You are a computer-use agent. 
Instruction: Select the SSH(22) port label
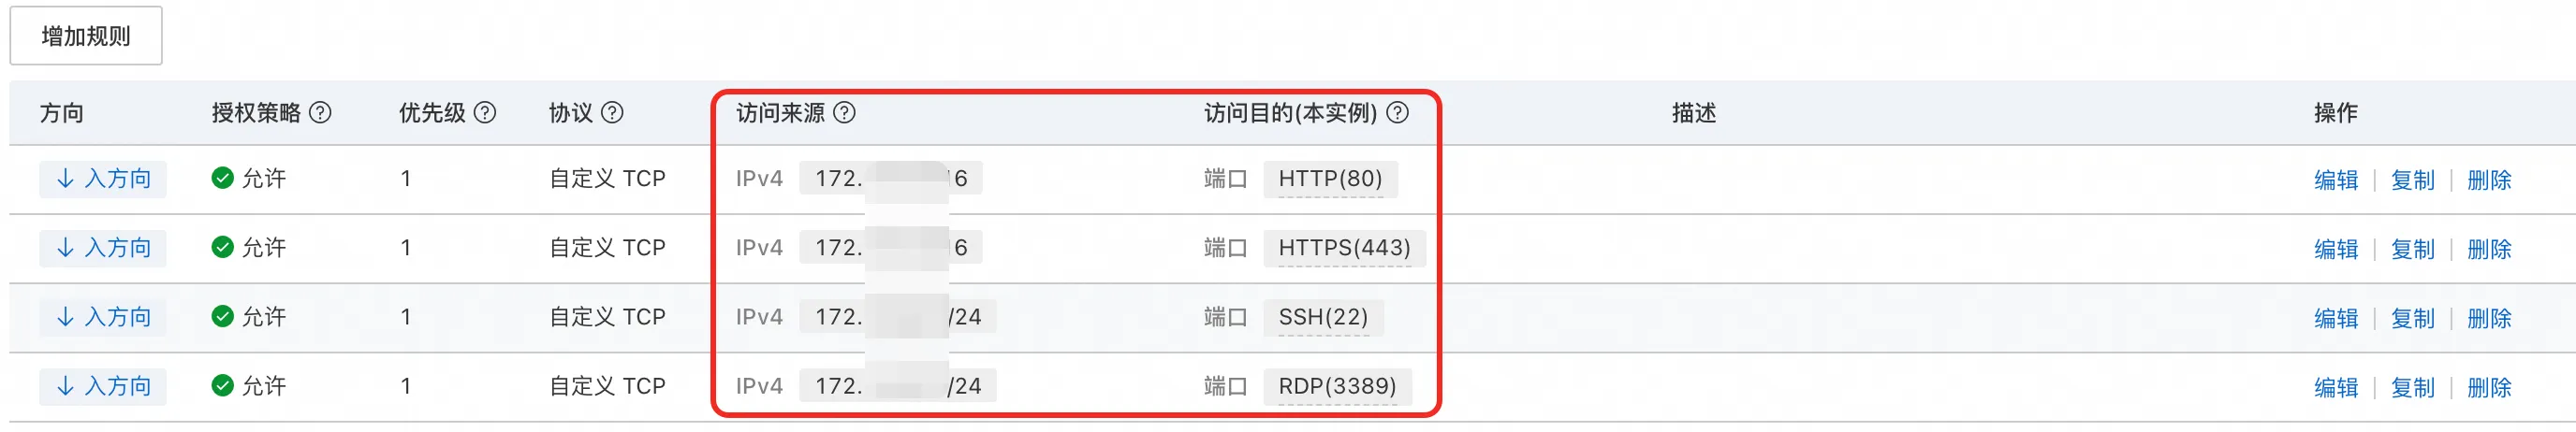click(x=1323, y=317)
